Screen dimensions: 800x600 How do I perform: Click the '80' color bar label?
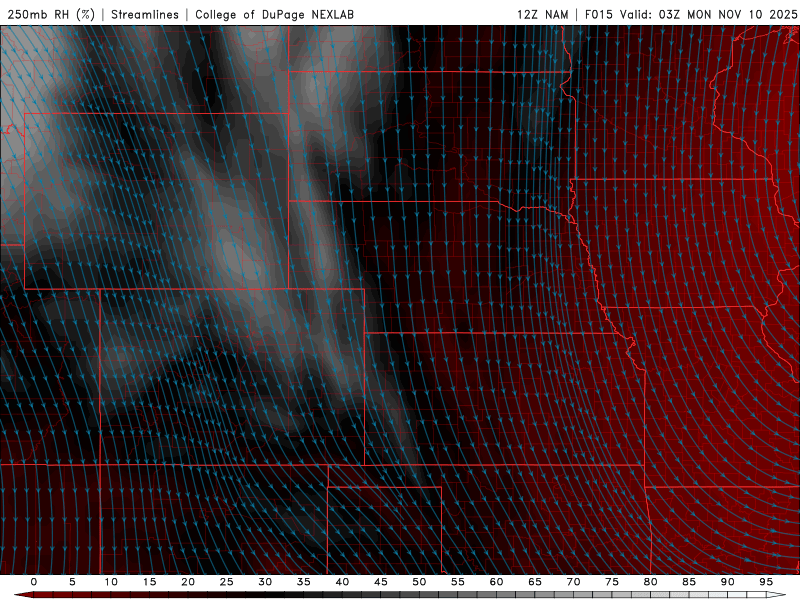click(x=650, y=582)
